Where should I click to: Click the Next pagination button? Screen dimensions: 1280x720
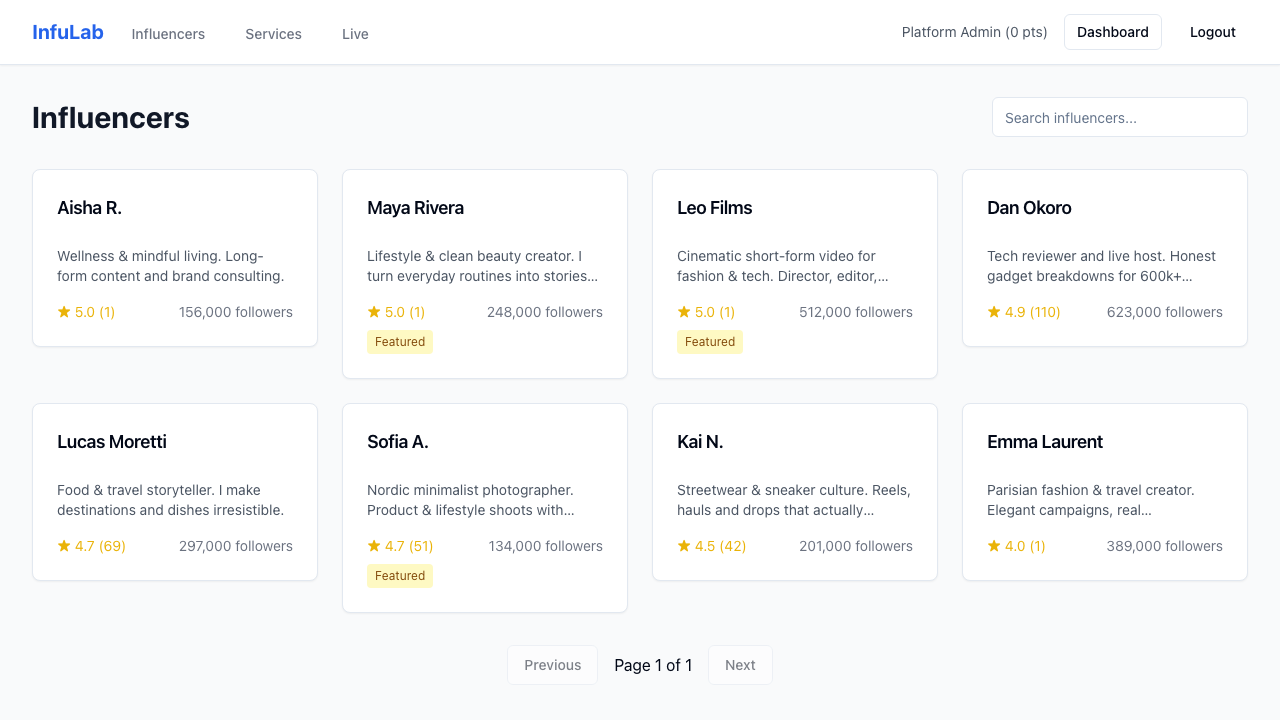(x=740, y=665)
